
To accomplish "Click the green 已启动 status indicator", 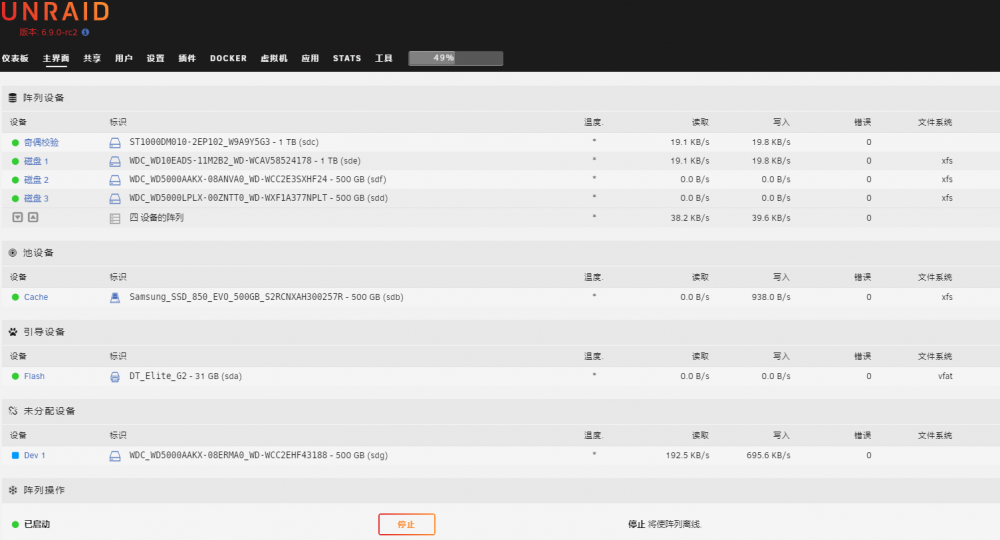I will pos(15,524).
